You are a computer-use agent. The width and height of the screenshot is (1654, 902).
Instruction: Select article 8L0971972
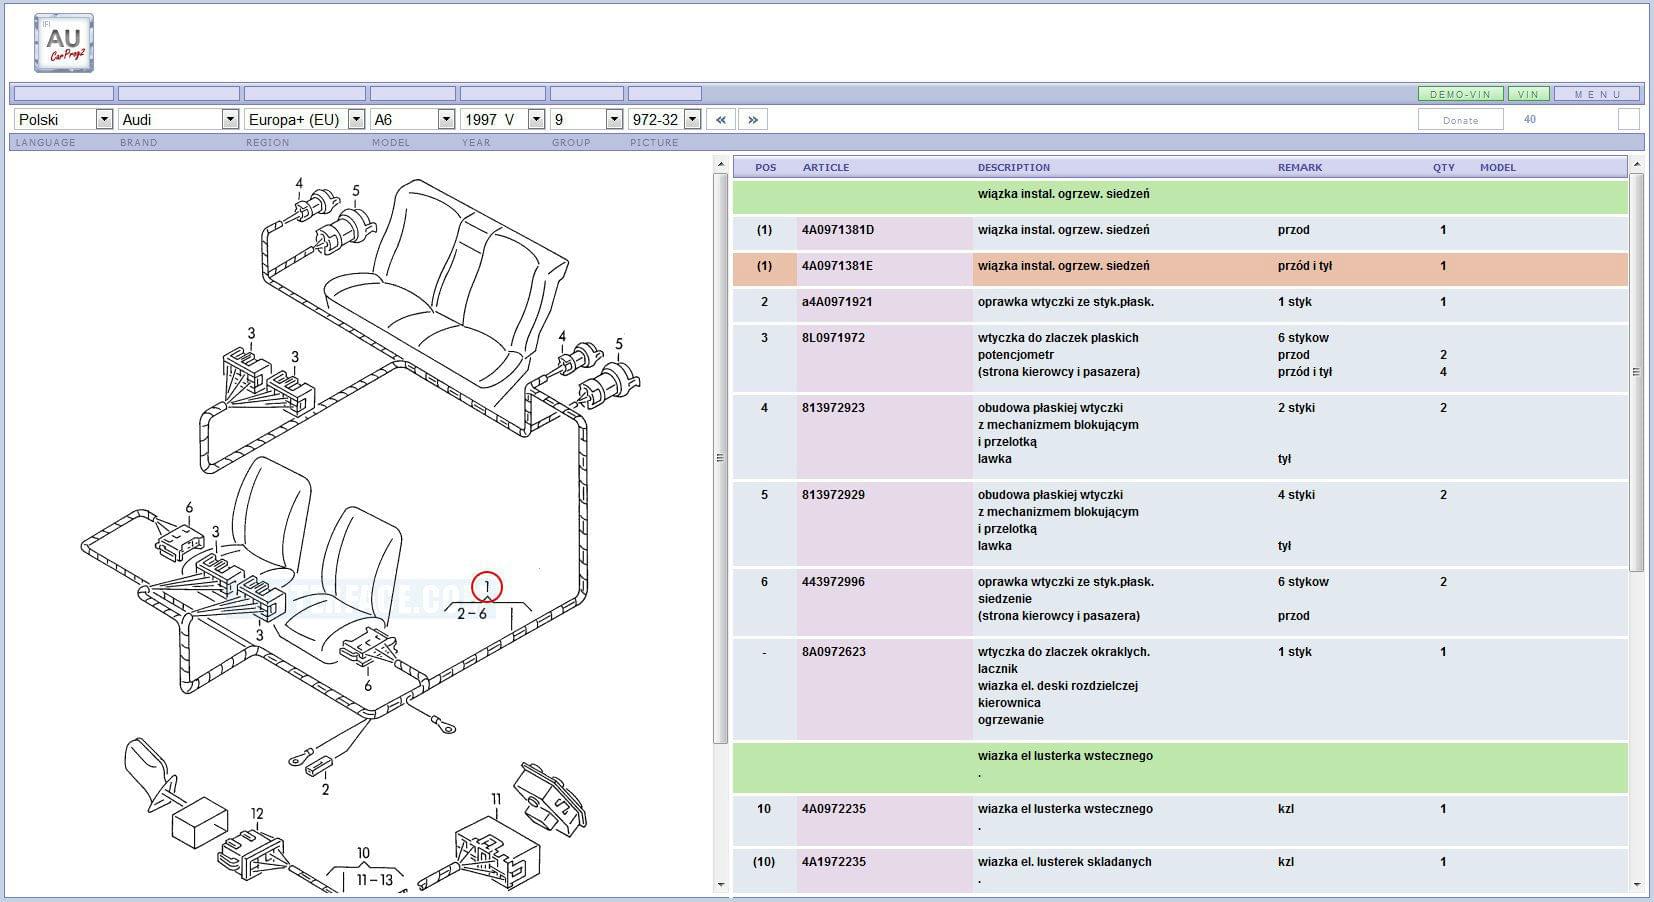click(x=834, y=338)
